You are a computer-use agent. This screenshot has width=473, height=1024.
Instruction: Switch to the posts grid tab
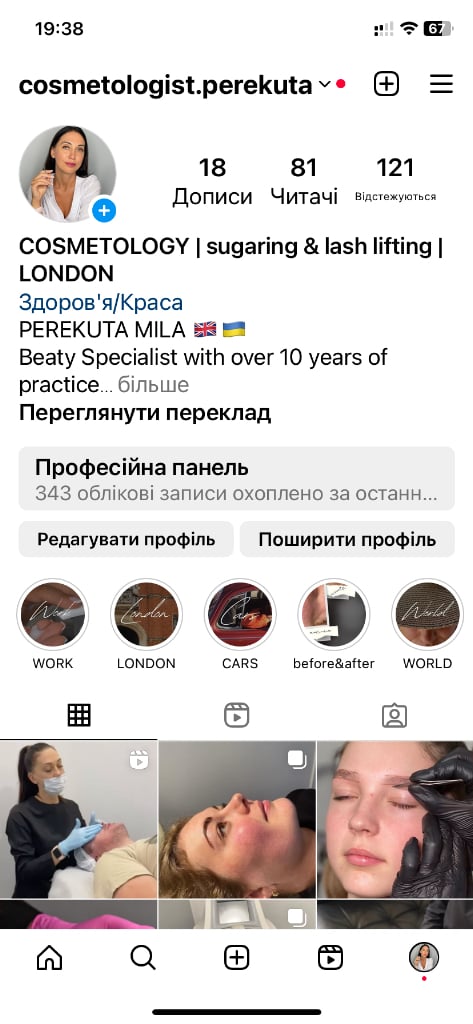pos(79,716)
